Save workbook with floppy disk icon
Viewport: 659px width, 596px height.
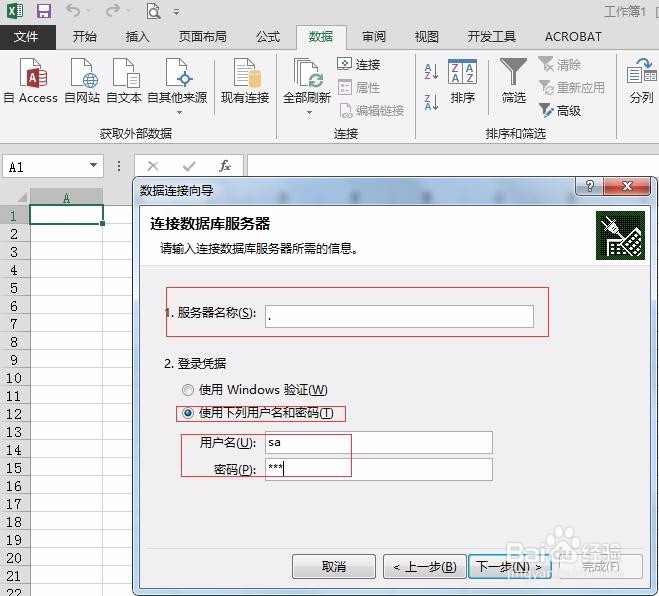pos(44,11)
